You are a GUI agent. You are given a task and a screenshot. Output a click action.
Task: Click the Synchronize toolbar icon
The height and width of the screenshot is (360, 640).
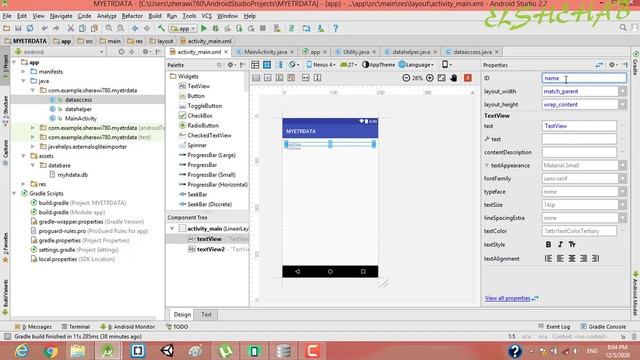(30, 29)
